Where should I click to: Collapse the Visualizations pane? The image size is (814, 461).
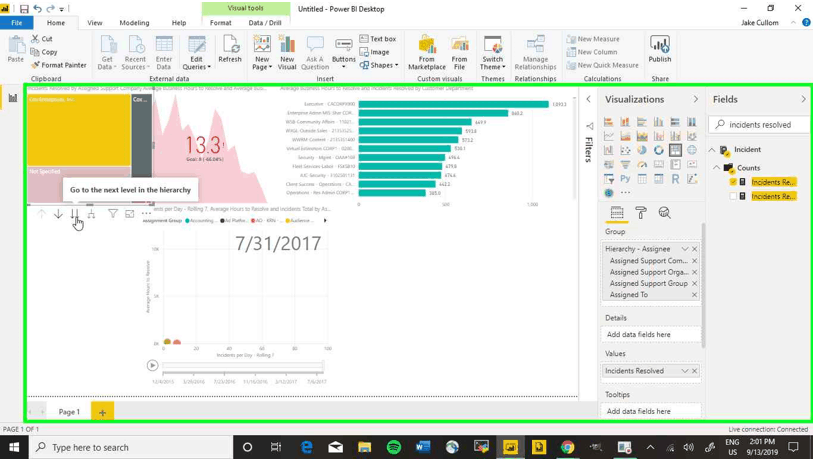coord(696,99)
